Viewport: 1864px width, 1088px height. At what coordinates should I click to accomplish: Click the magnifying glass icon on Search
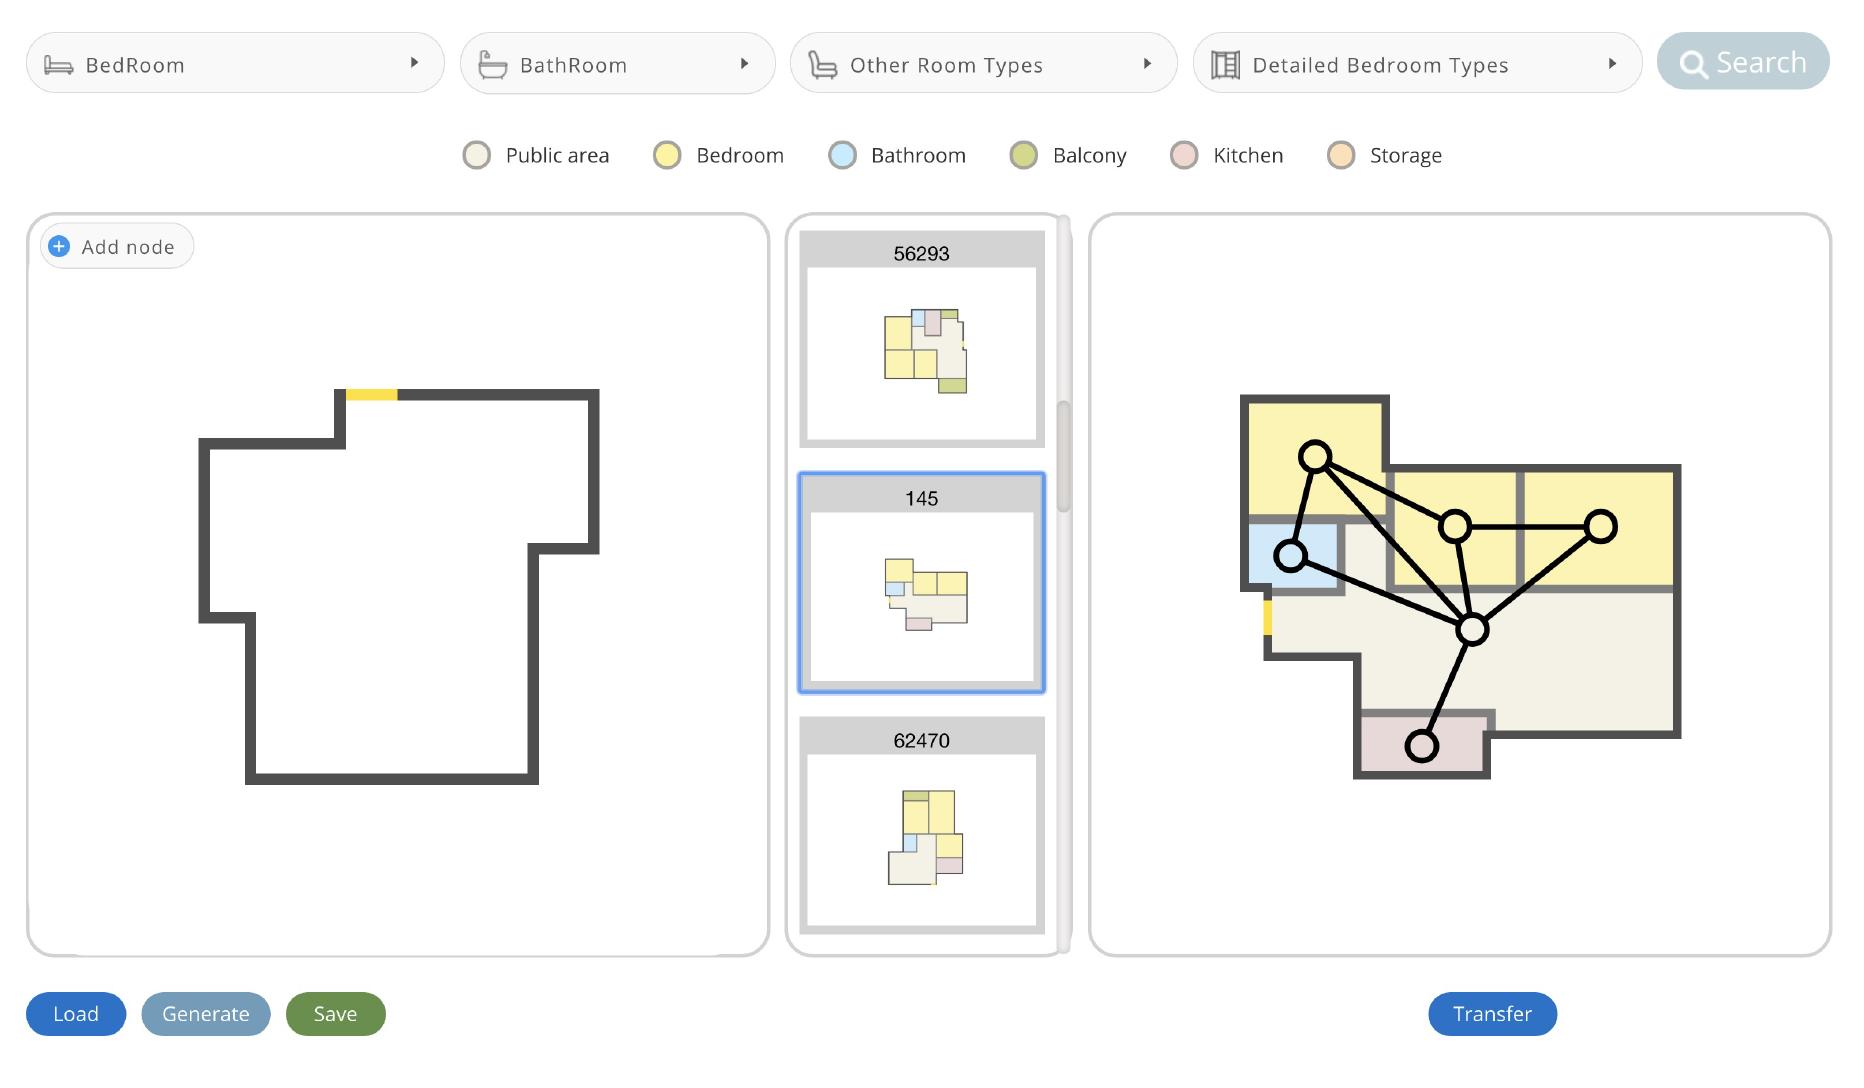click(1694, 62)
